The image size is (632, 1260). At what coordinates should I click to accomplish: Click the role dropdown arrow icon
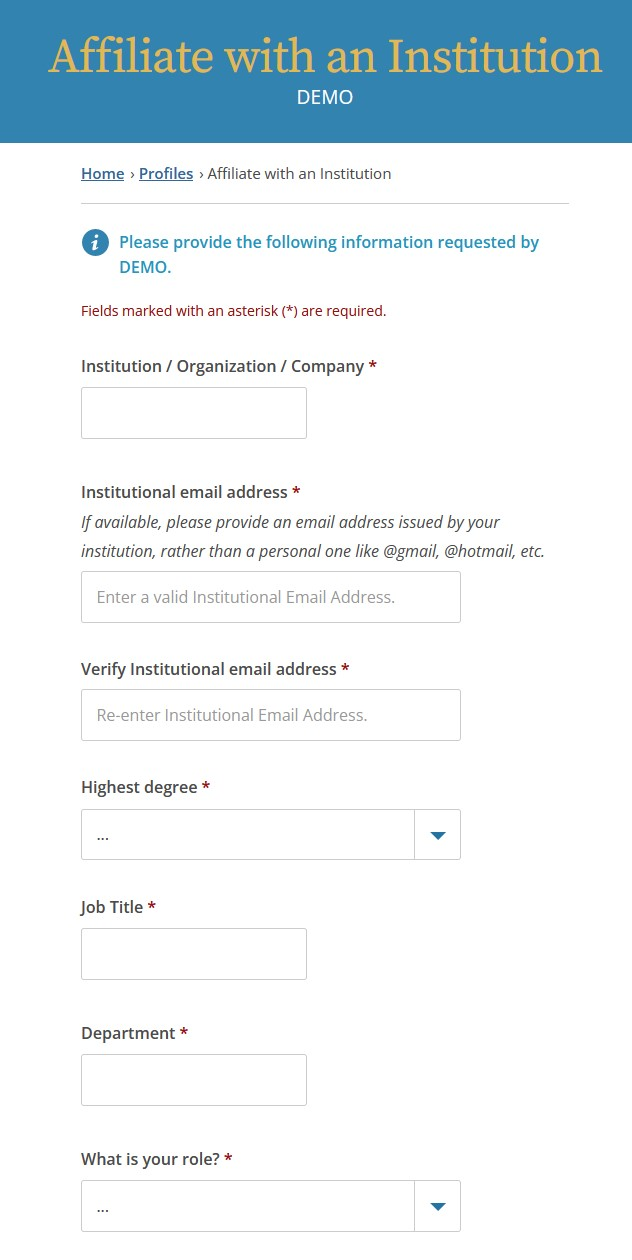(437, 1205)
